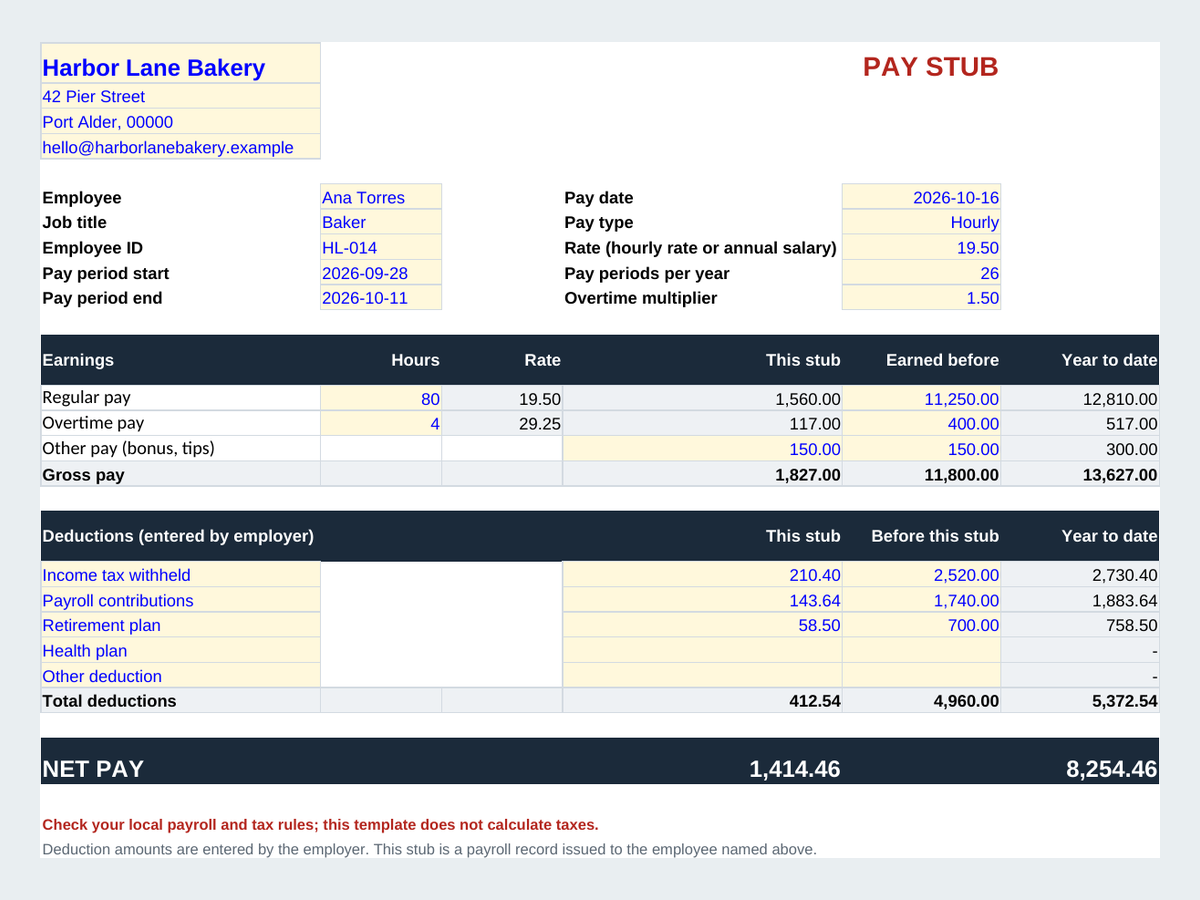Screen dimensions: 1200x900
Task: Click the Job title label
Action: [x=74, y=223]
